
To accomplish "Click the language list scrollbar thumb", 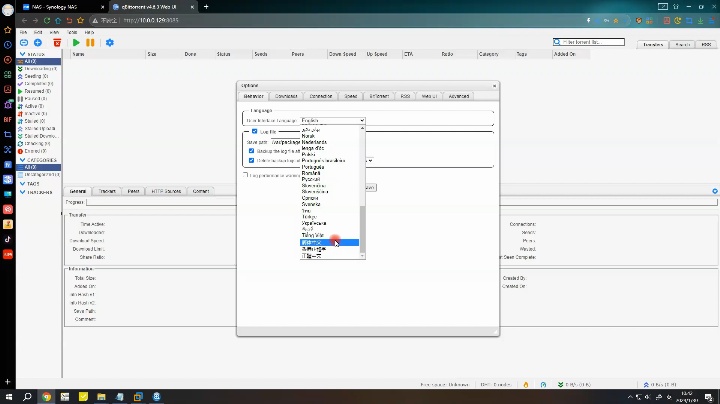I will (362, 229).
